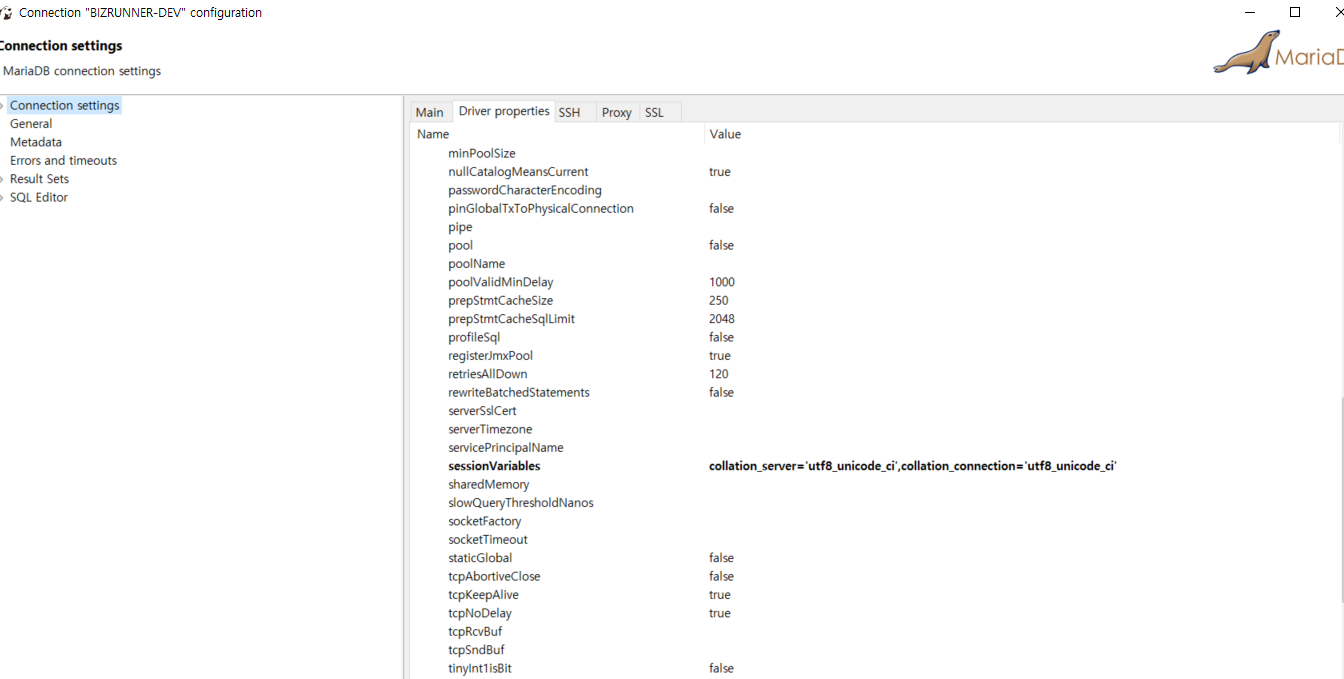Viewport: 1344px width, 679px height.
Task: Edit prepStmtCacheSize value 250
Action: coord(719,300)
